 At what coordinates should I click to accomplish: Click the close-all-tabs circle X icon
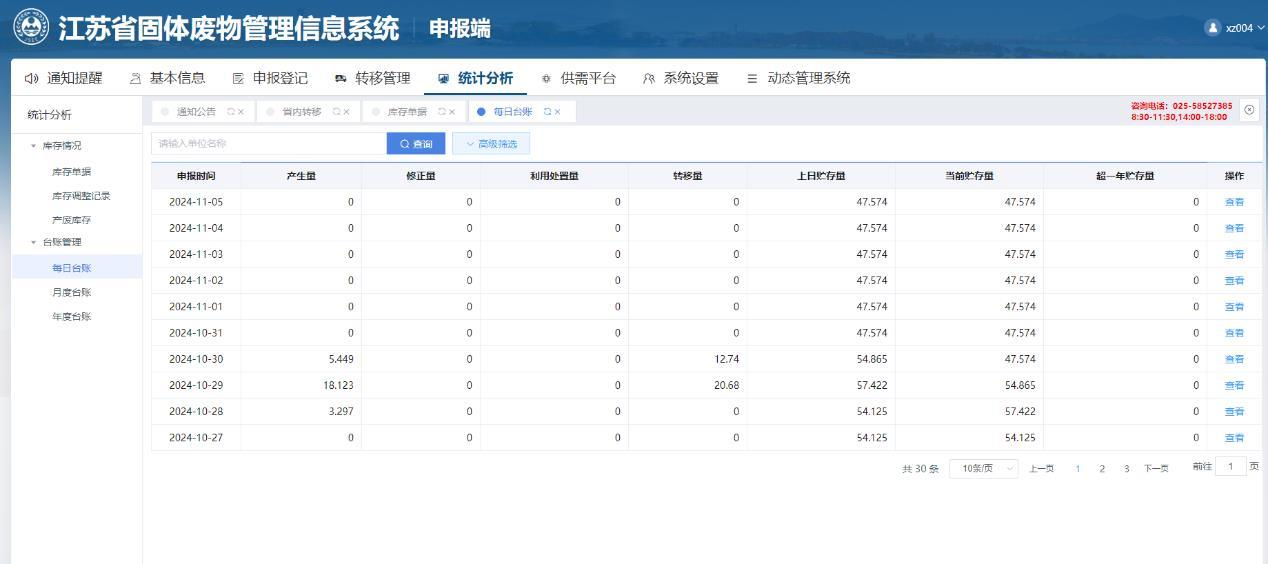(1249, 110)
